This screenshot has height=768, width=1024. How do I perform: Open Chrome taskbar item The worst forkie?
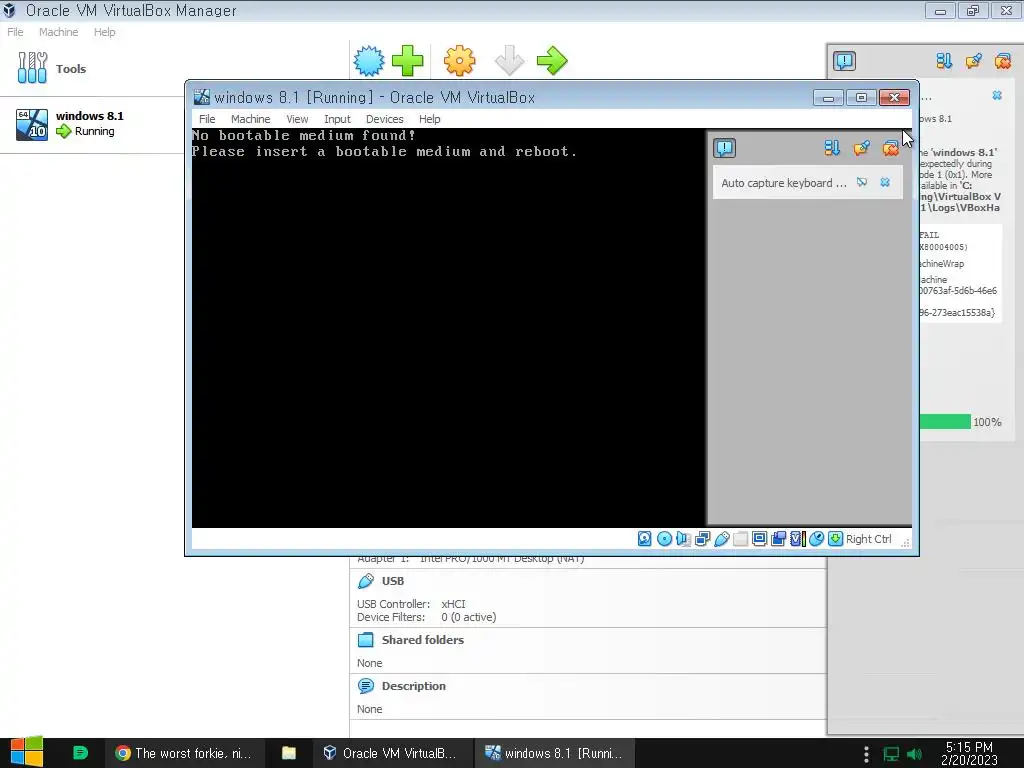click(185, 753)
